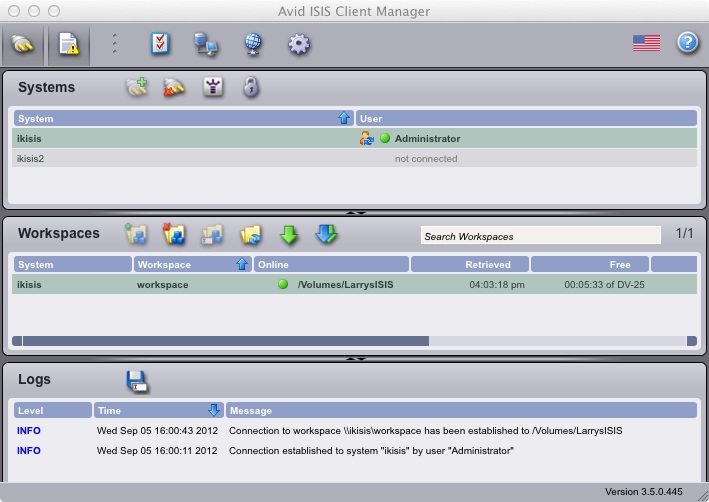Image resolution: width=709 pixels, height=502 pixels.
Task: Click the Level column header in Logs
Action: point(53,411)
